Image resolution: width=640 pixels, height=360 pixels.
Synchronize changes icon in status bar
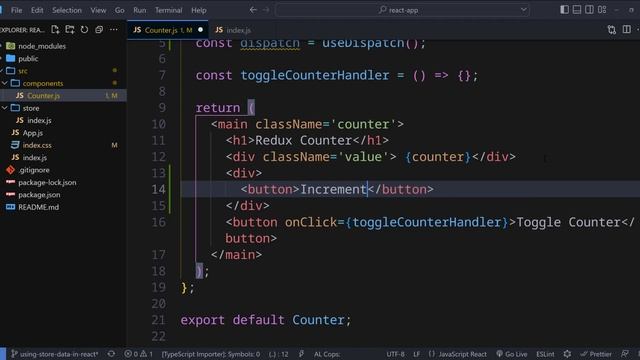111,354
